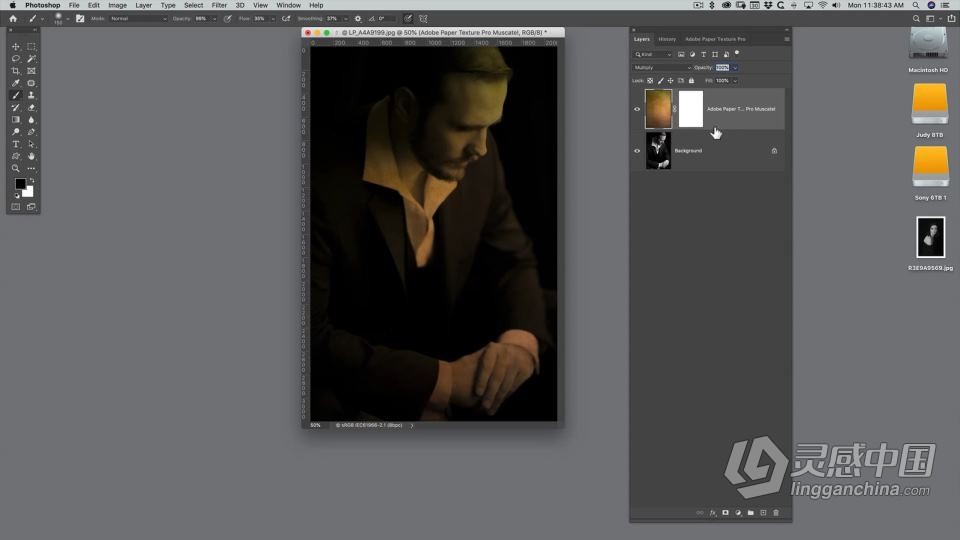
Task: Select the Blur tool
Action: 31,120
